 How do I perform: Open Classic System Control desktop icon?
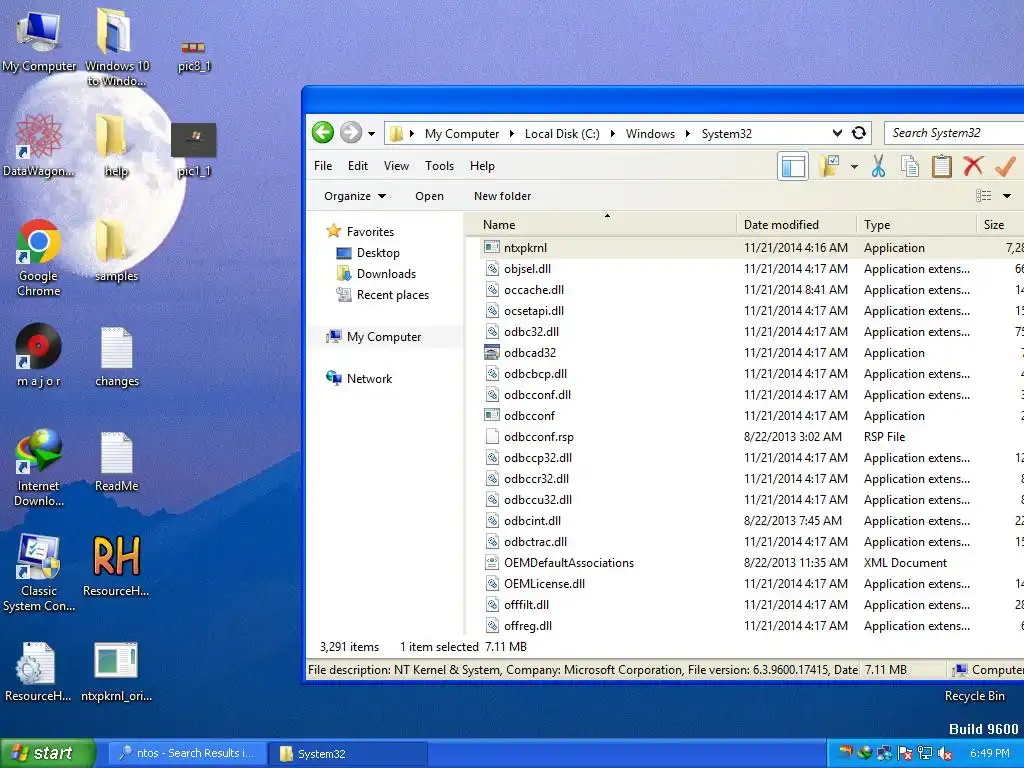39,573
